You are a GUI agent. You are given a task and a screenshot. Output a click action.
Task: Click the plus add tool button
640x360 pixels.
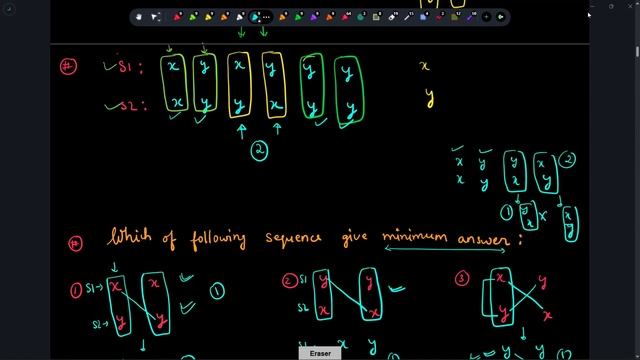point(486,17)
